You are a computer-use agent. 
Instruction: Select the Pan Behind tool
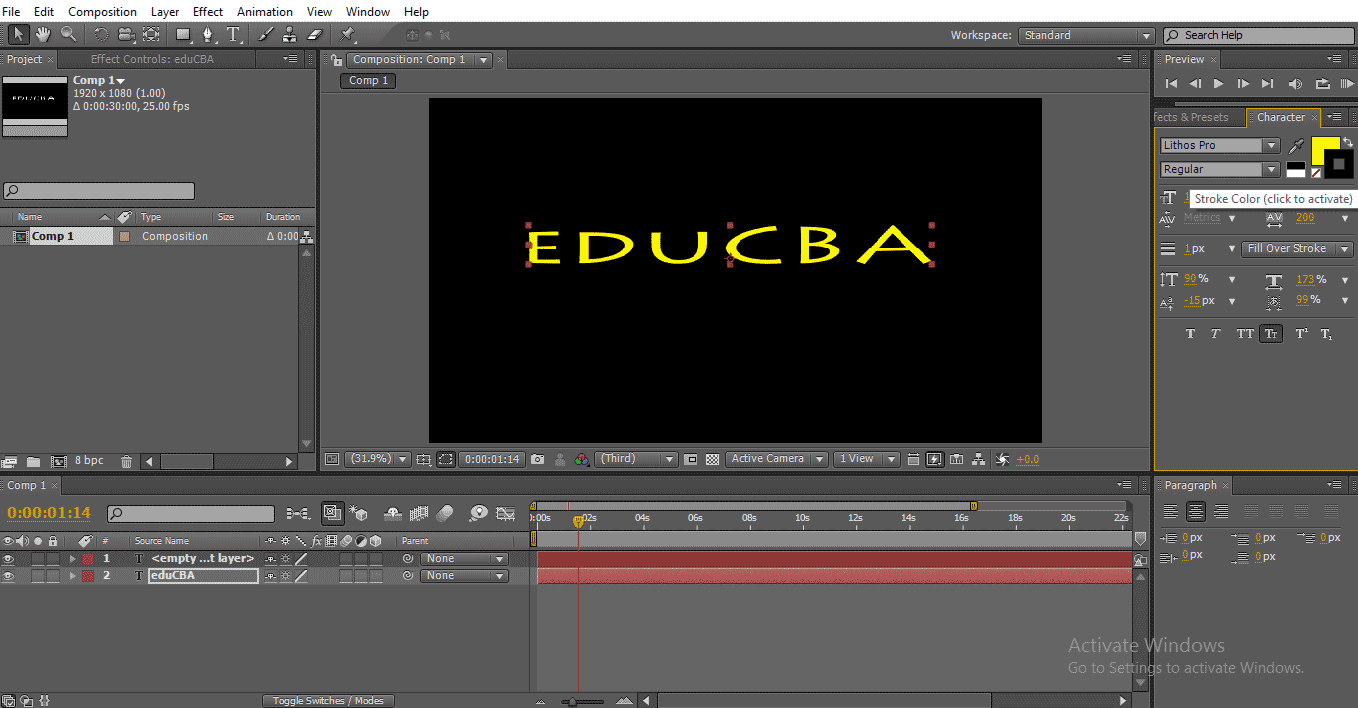coord(151,35)
